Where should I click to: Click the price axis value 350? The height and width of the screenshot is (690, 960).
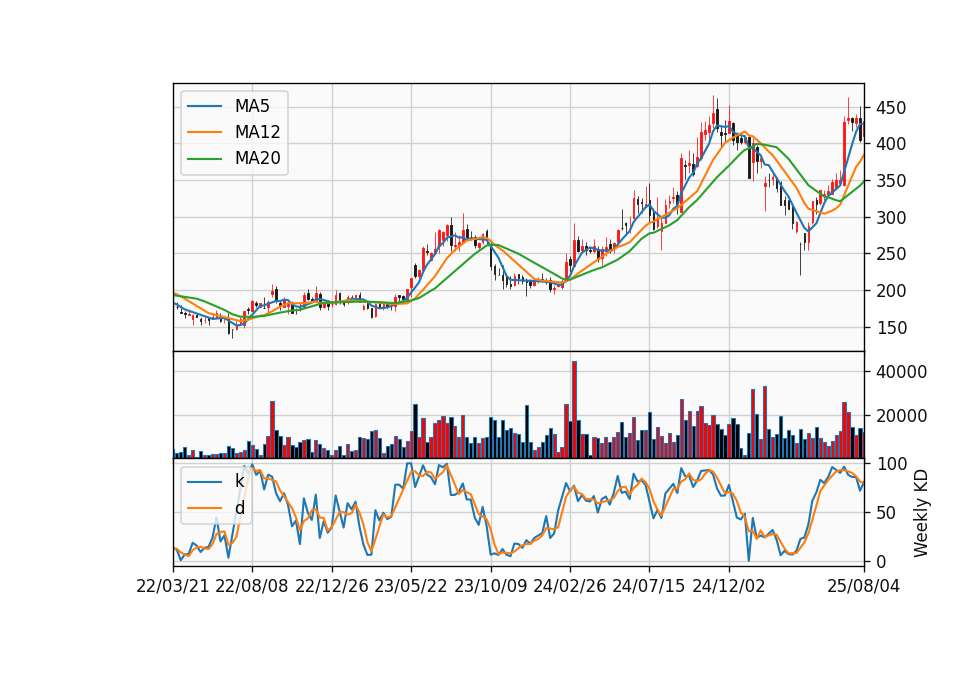pos(891,181)
